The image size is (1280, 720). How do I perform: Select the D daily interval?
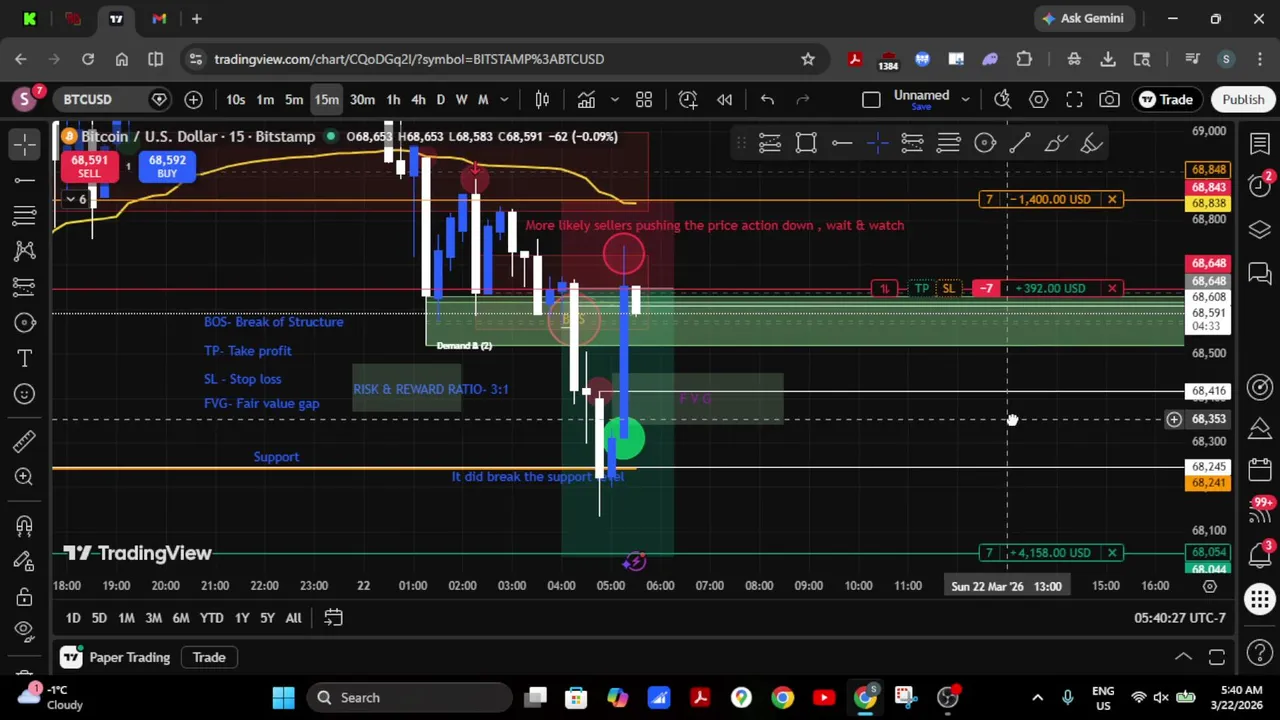440,99
